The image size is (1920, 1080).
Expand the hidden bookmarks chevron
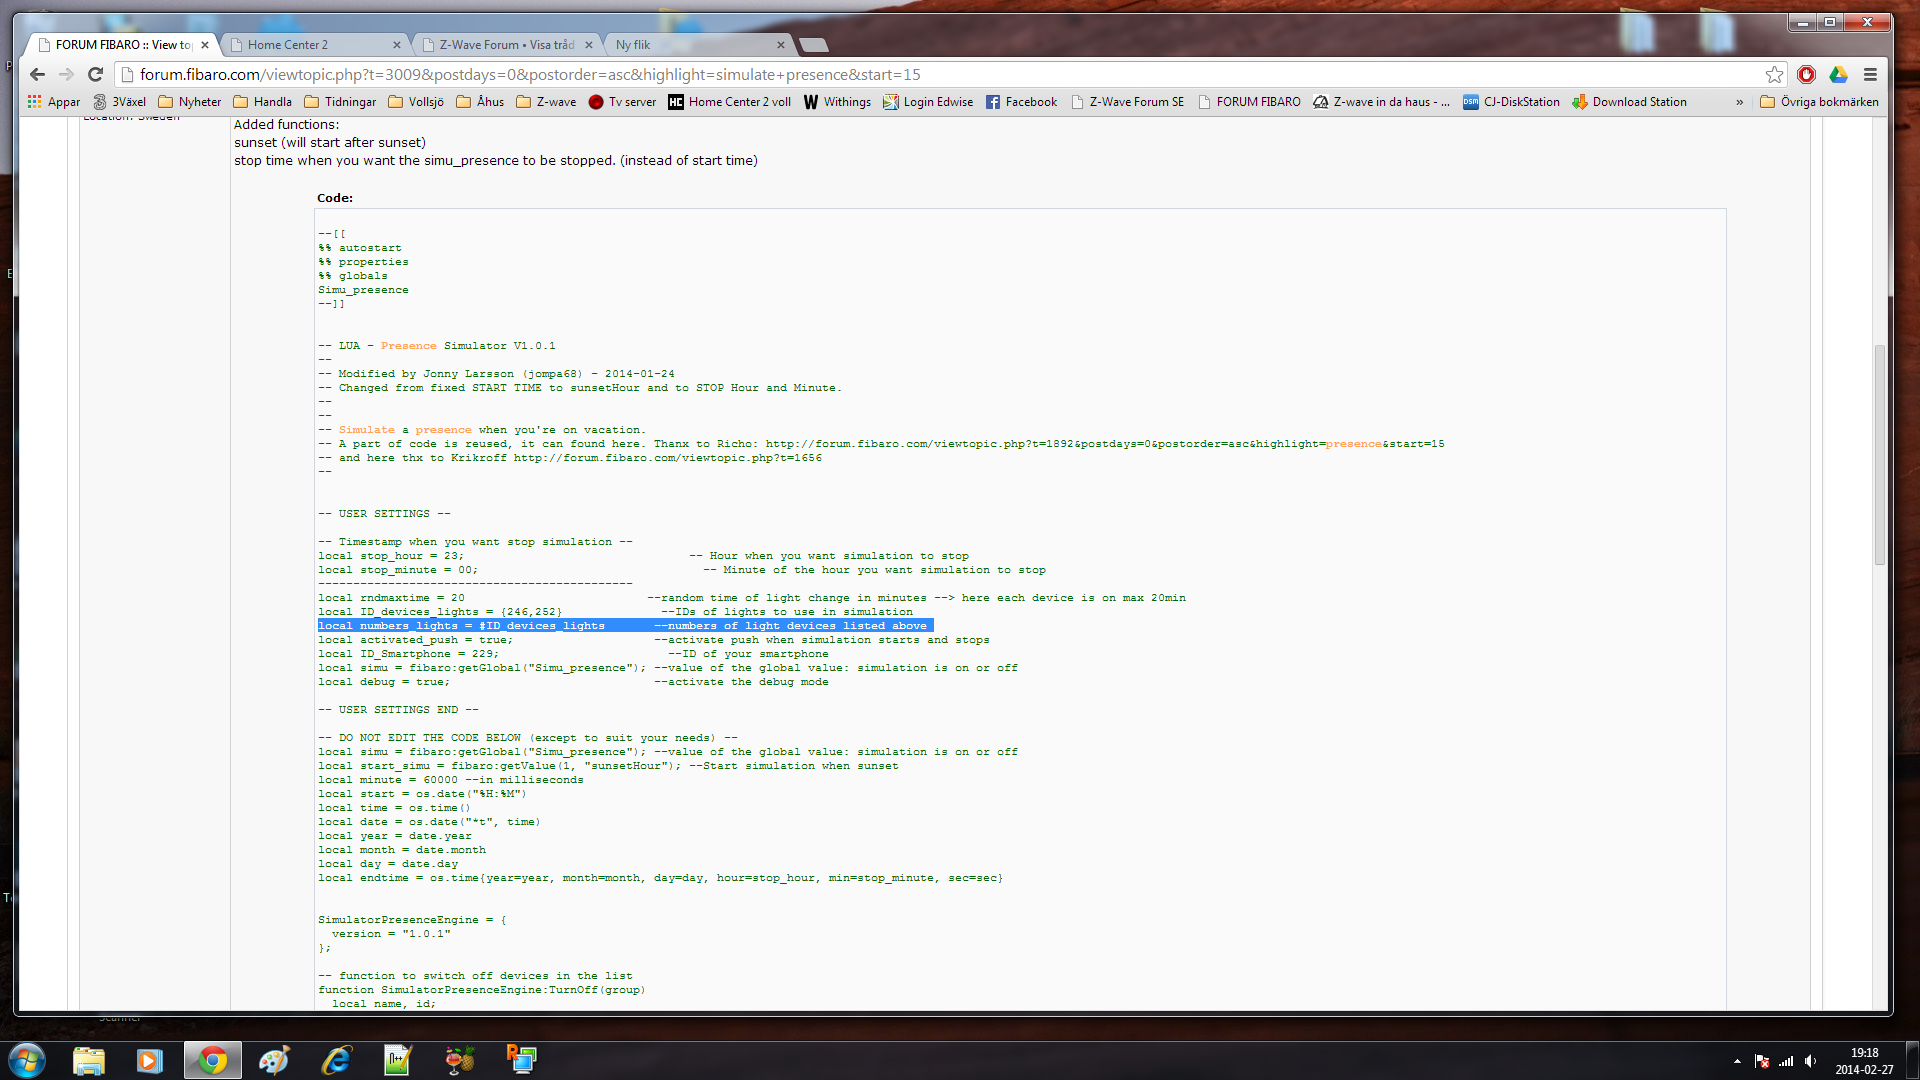click(x=1740, y=102)
